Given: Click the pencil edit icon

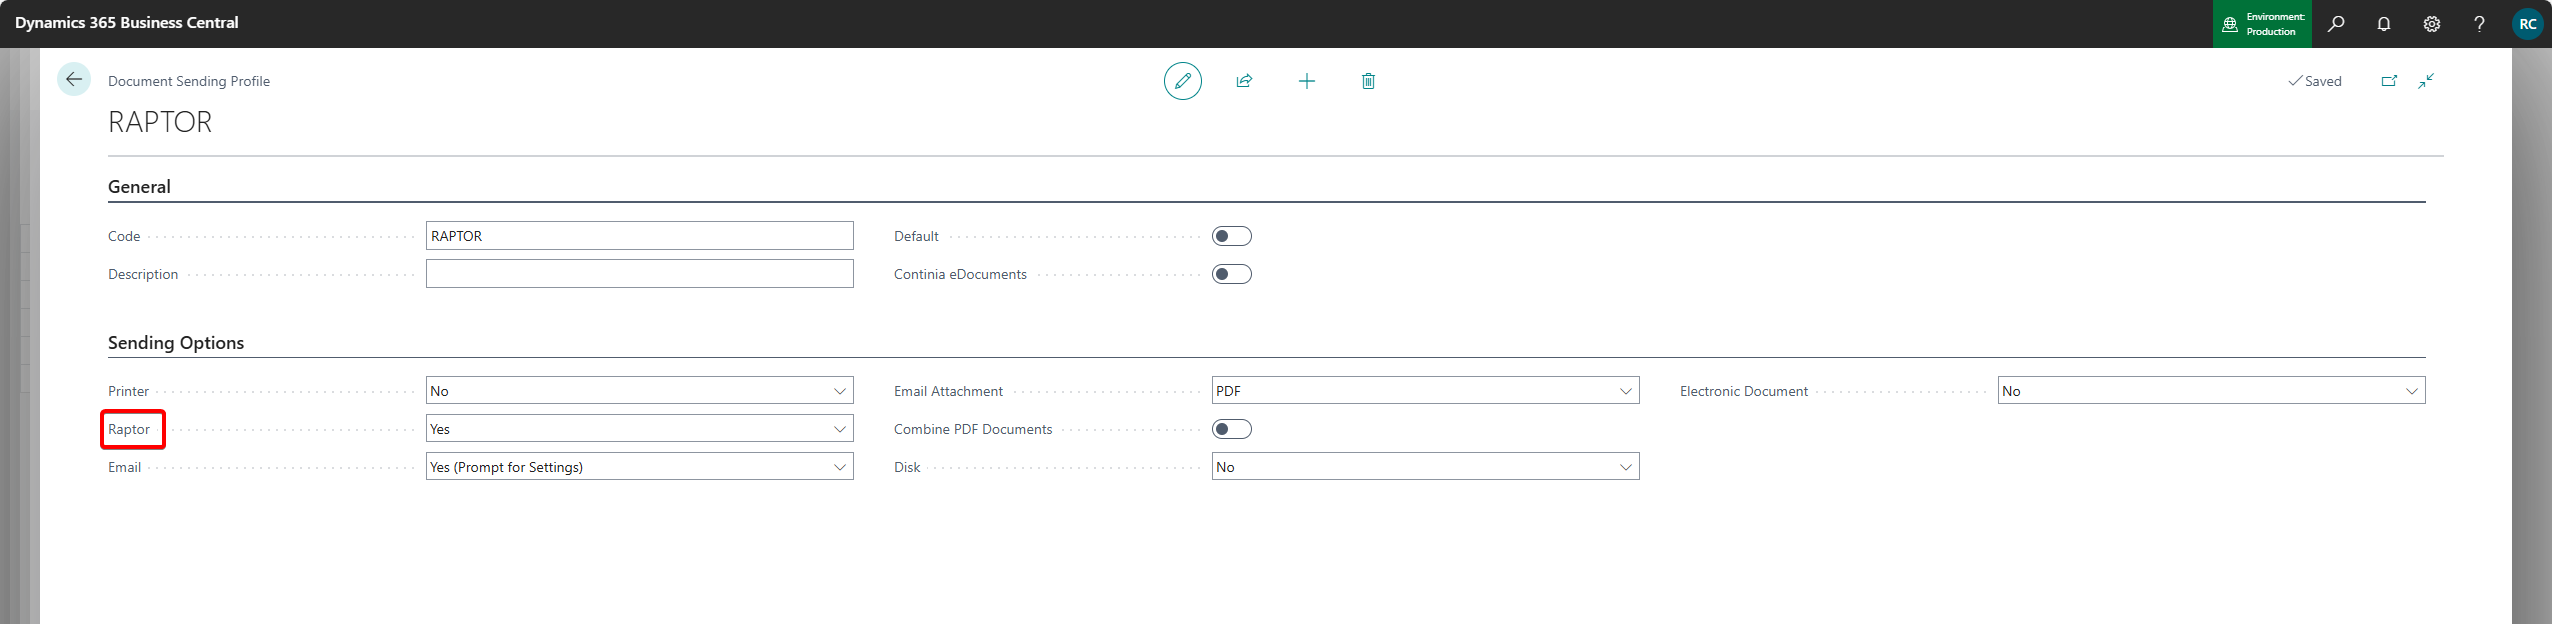Looking at the screenshot, I should [1182, 81].
